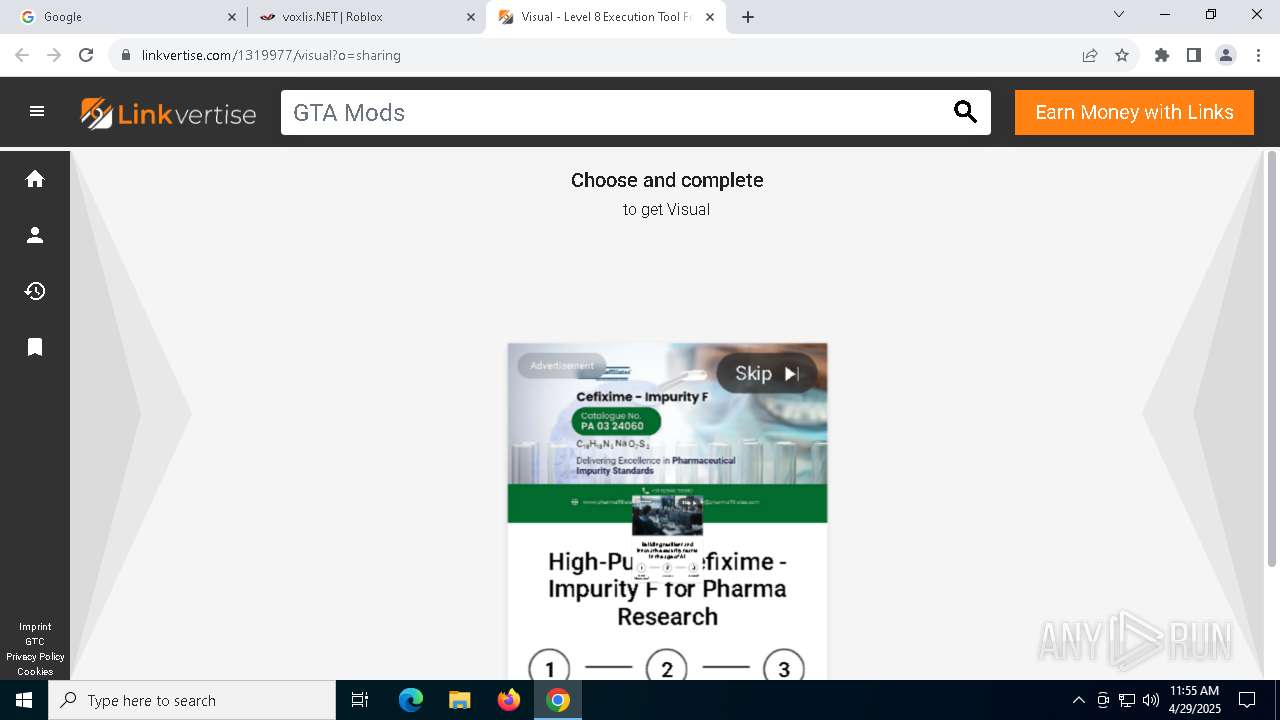The height and width of the screenshot is (720, 1280).
Task: Open the Chrome three-dot menu
Action: [1257, 55]
